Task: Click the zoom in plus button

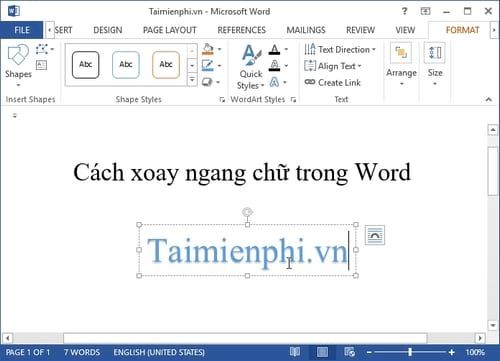Action: point(452,352)
